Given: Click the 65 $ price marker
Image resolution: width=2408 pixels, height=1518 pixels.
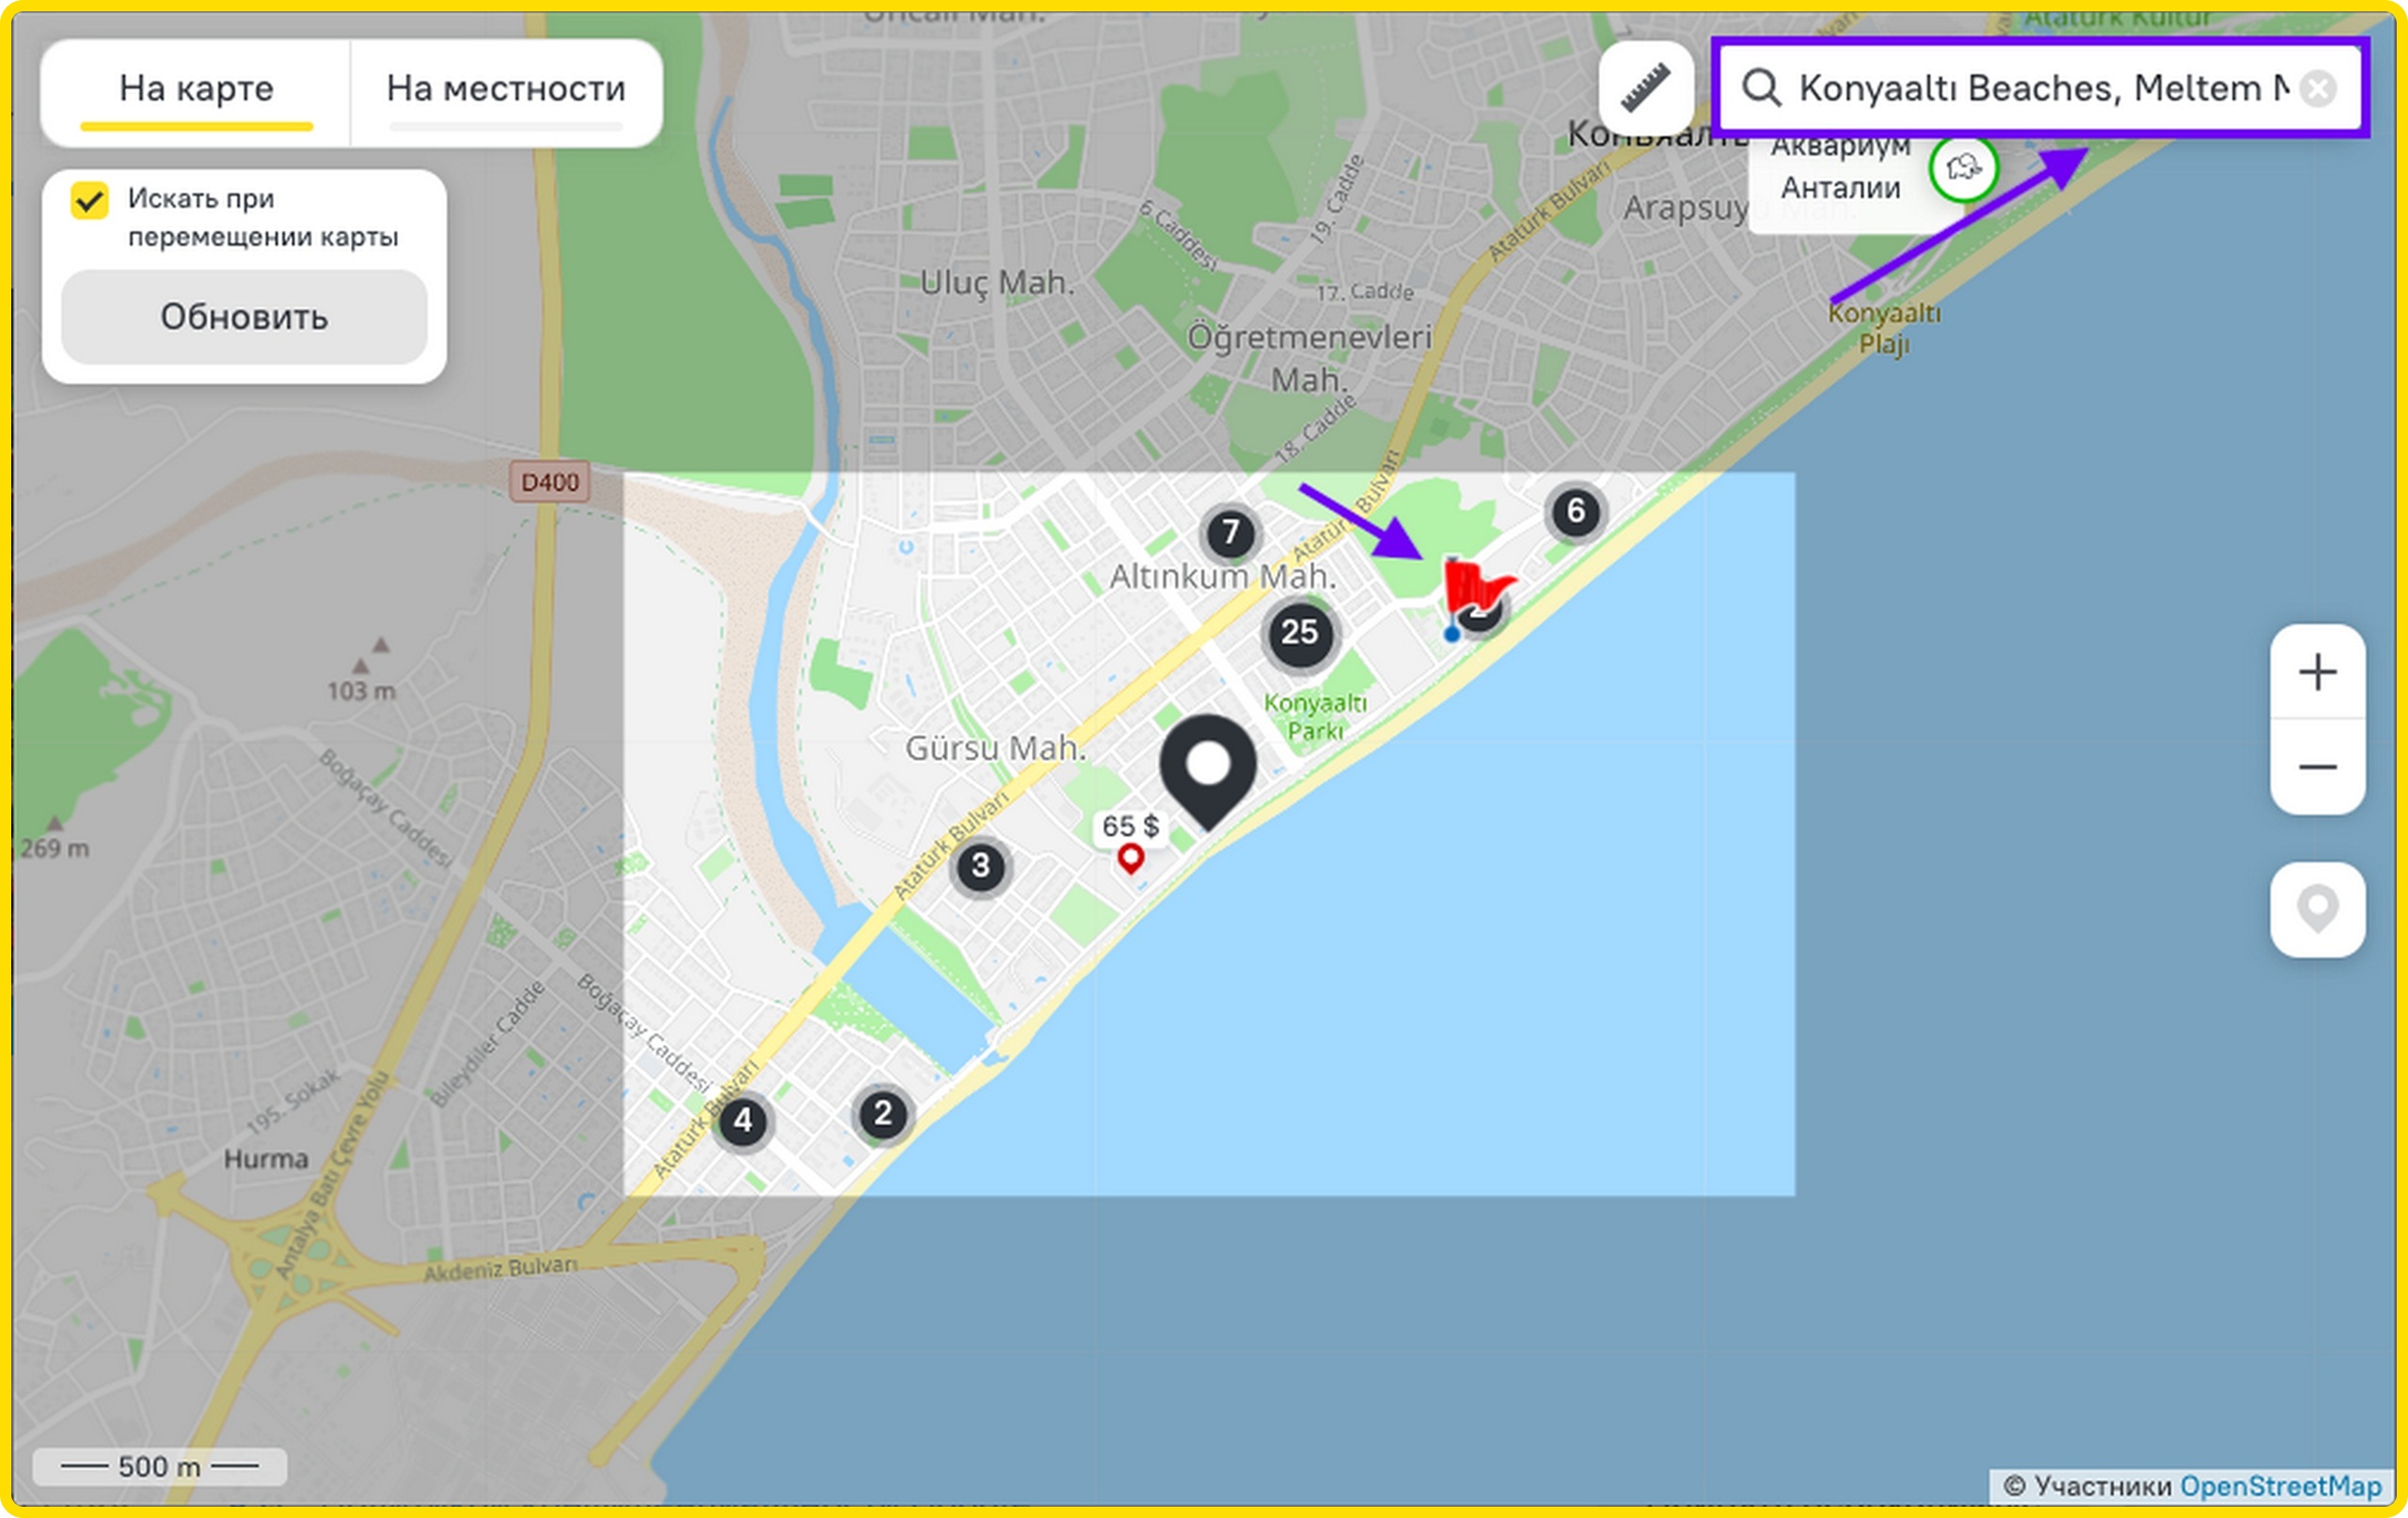Looking at the screenshot, I should click(x=1130, y=827).
